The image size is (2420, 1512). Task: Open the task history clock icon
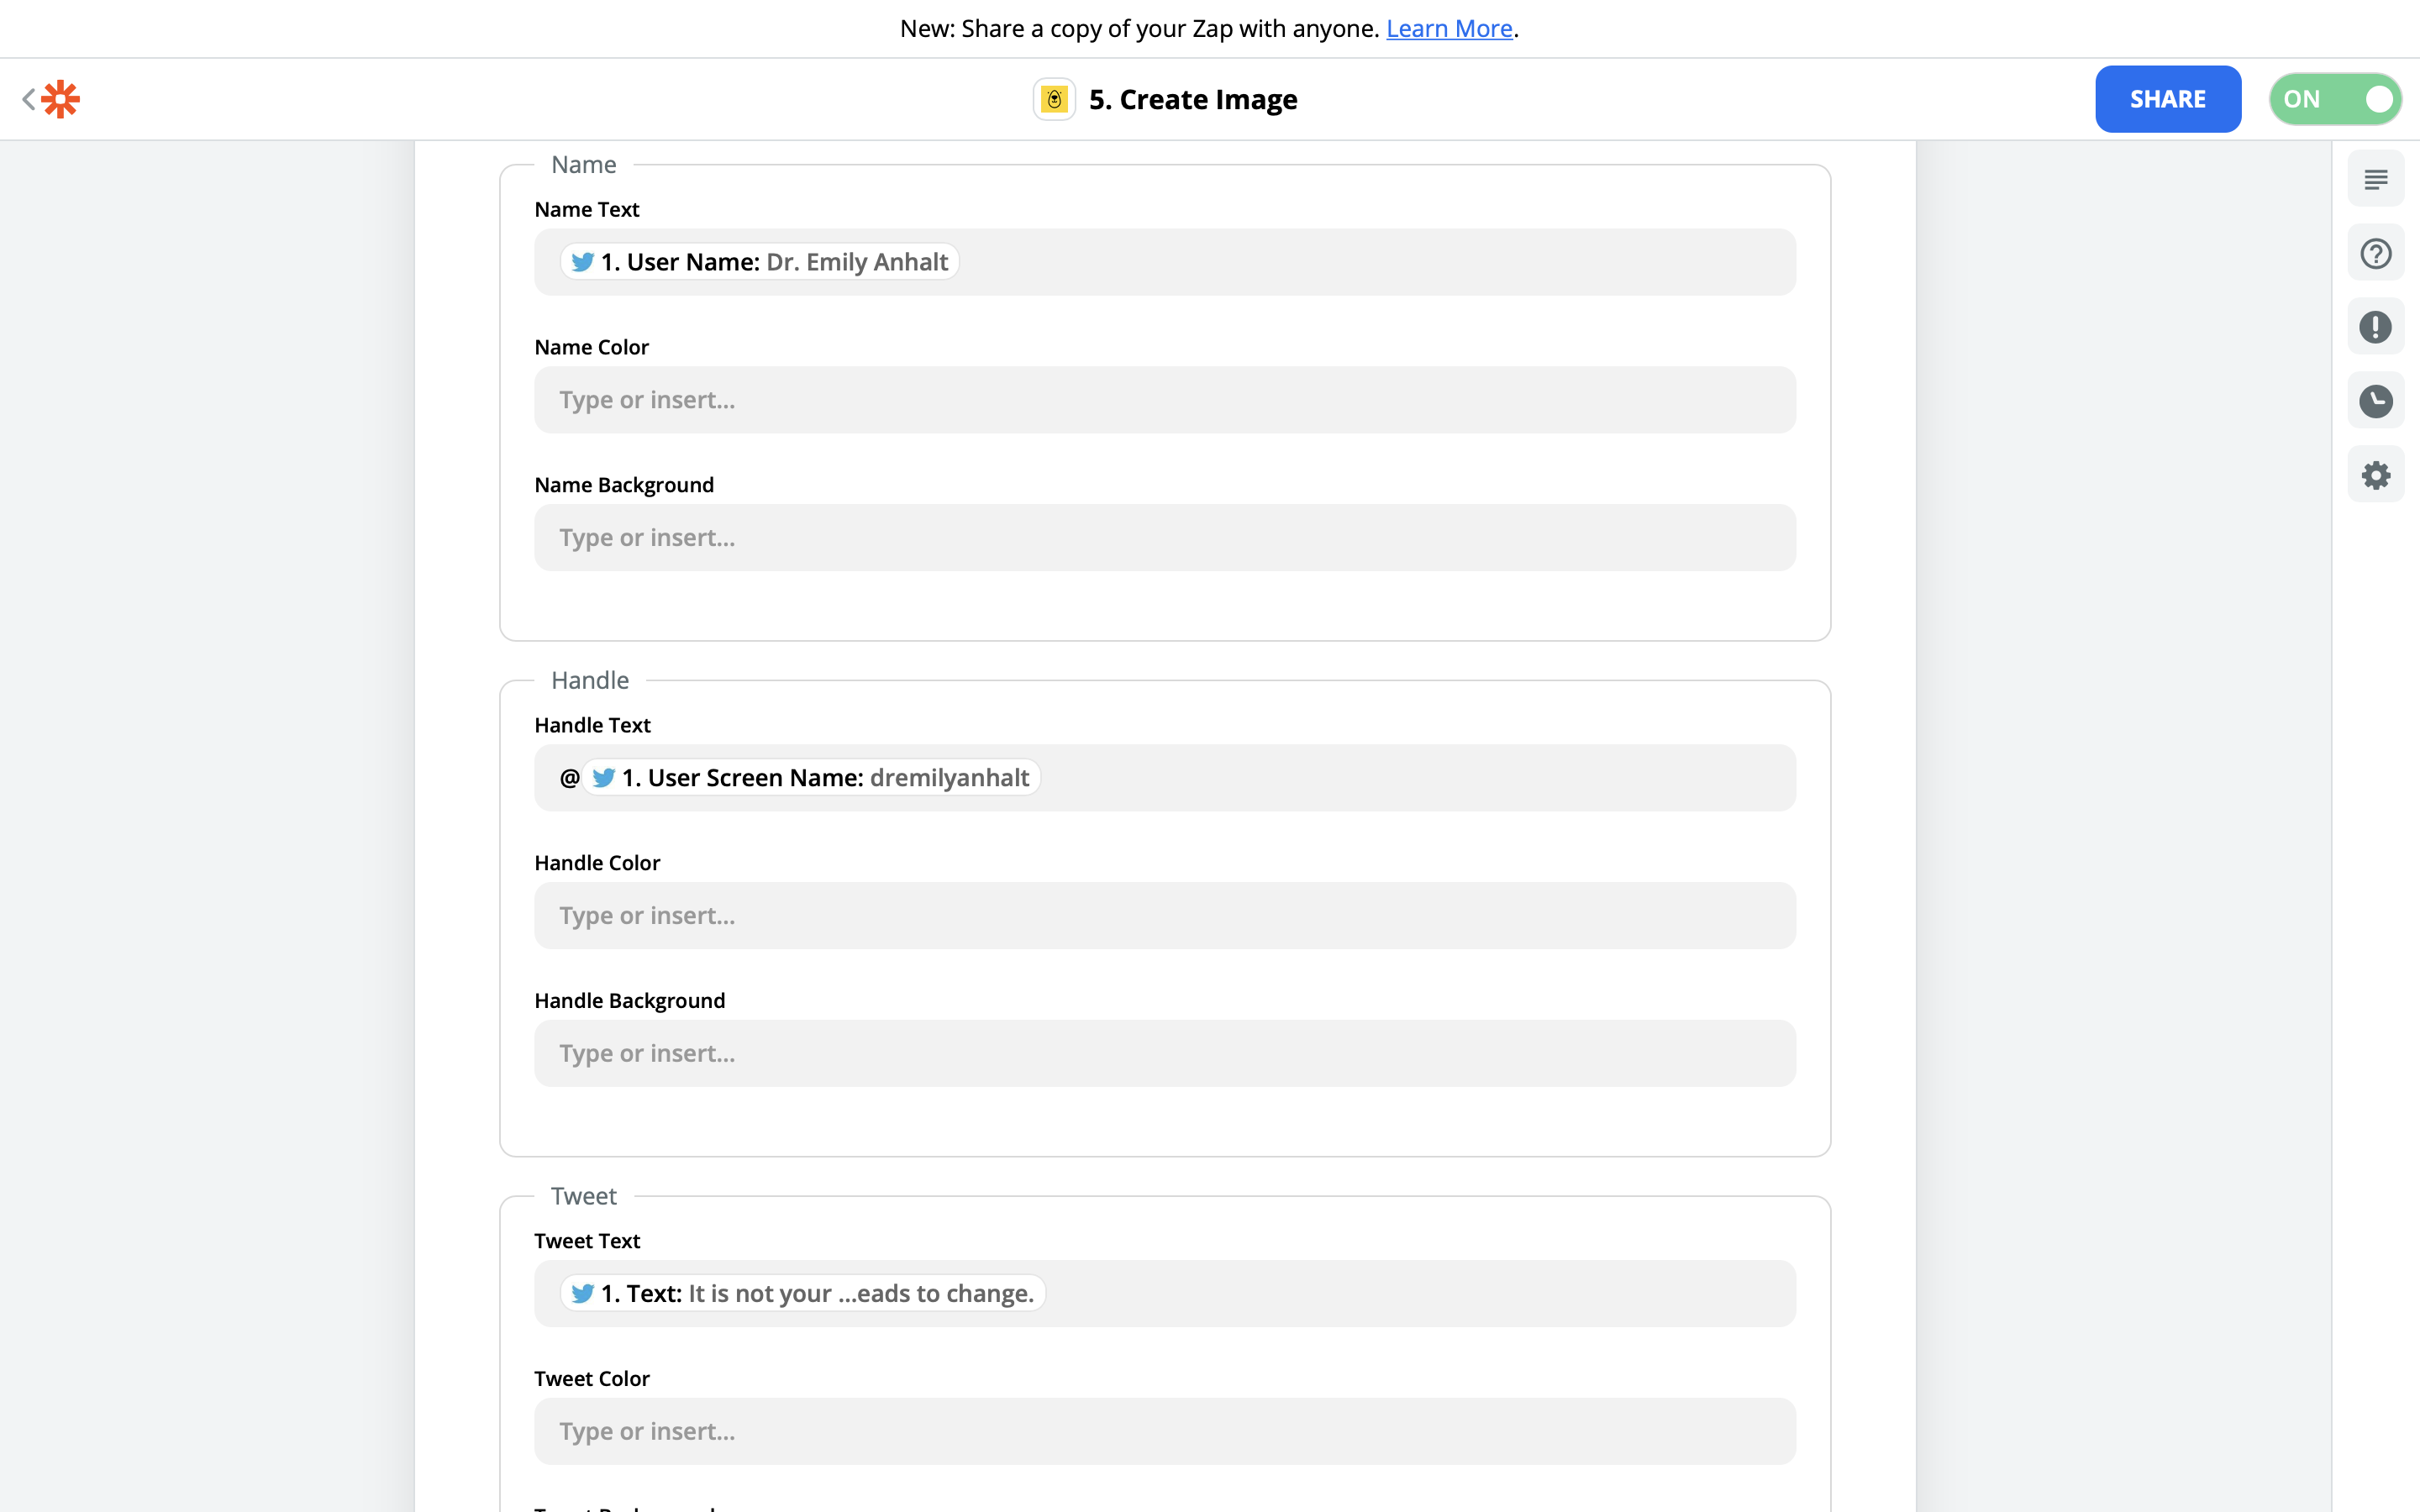[2375, 401]
